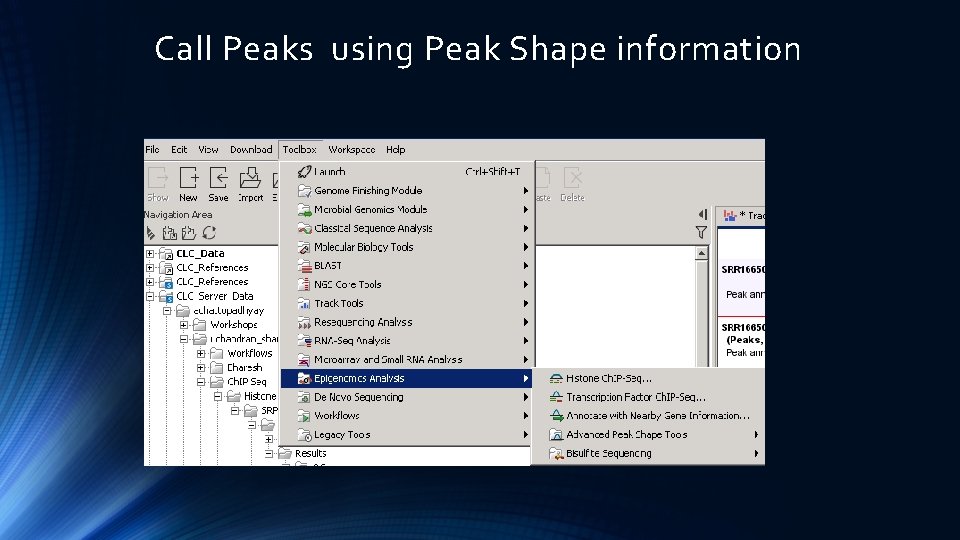Open the View menu

point(208,149)
